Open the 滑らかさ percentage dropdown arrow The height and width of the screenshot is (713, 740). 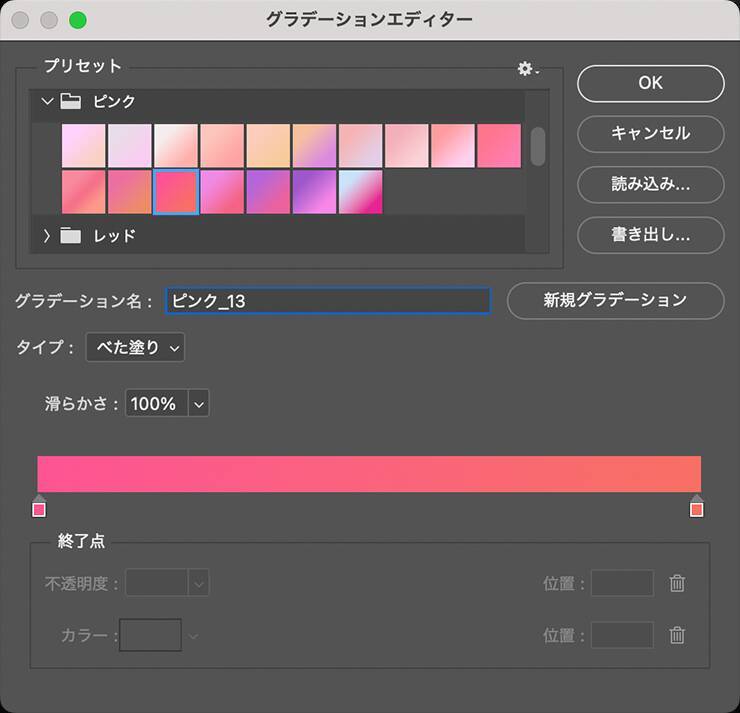(198, 404)
